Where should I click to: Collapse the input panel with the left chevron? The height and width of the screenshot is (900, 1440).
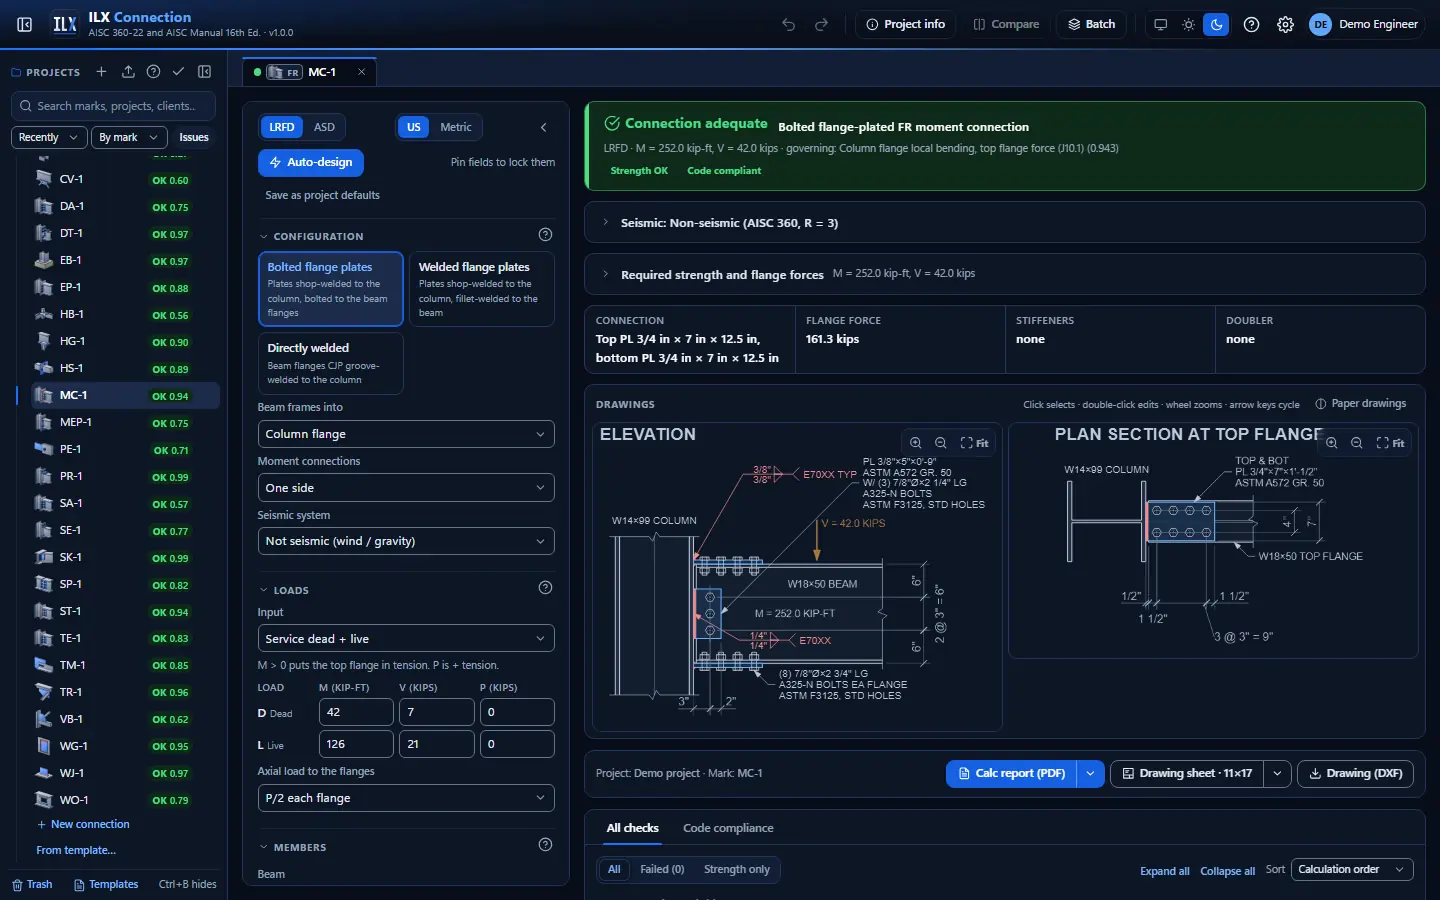click(544, 127)
